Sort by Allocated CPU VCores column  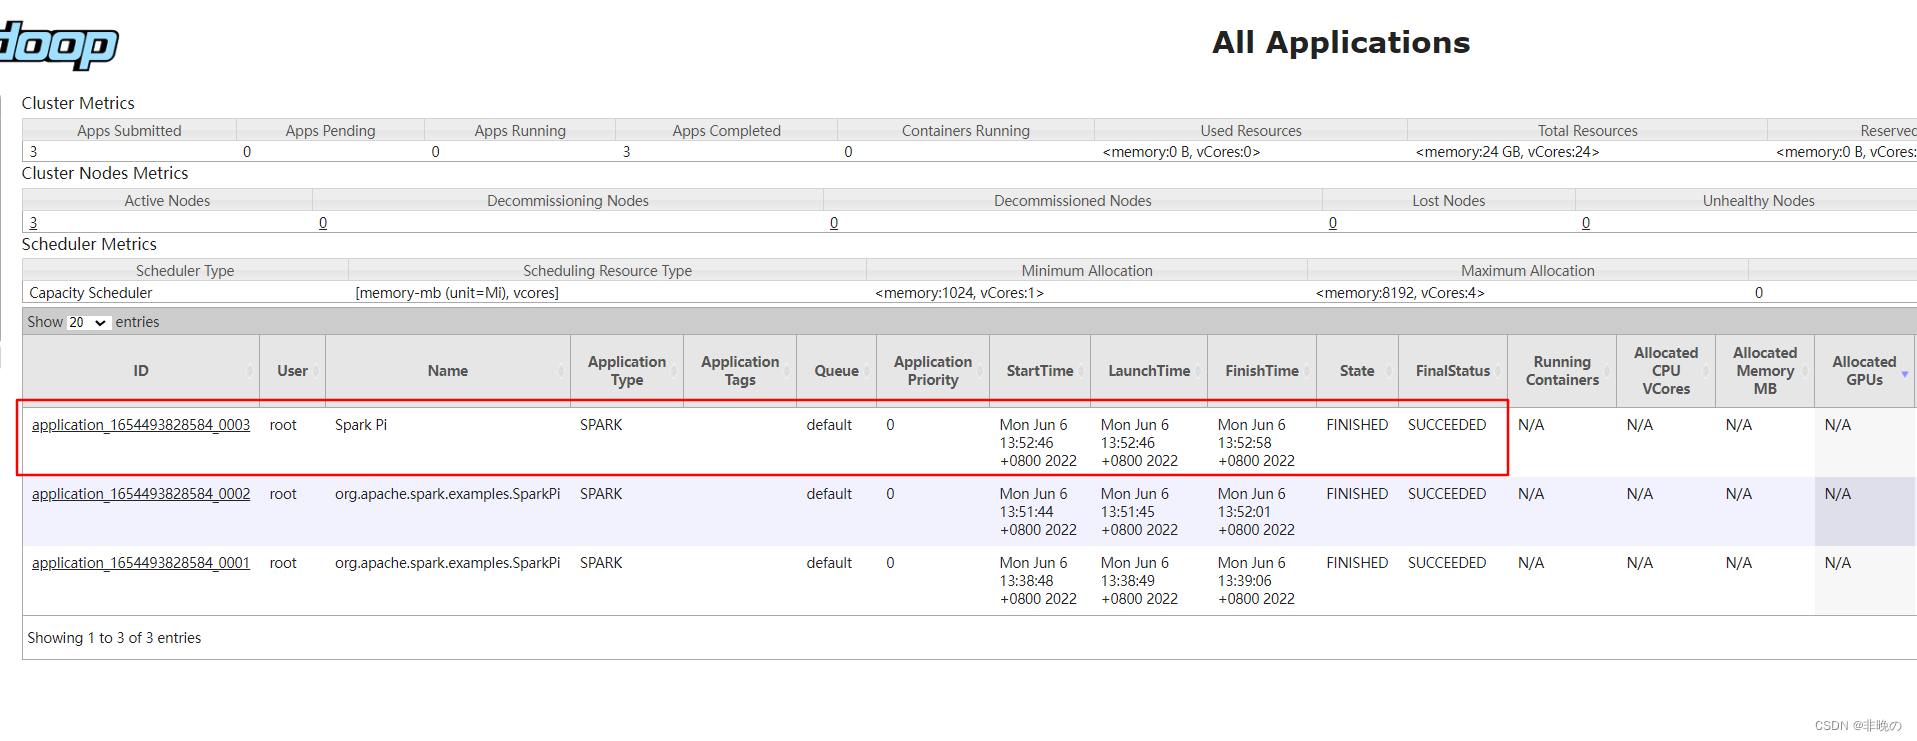tap(1666, 371)
